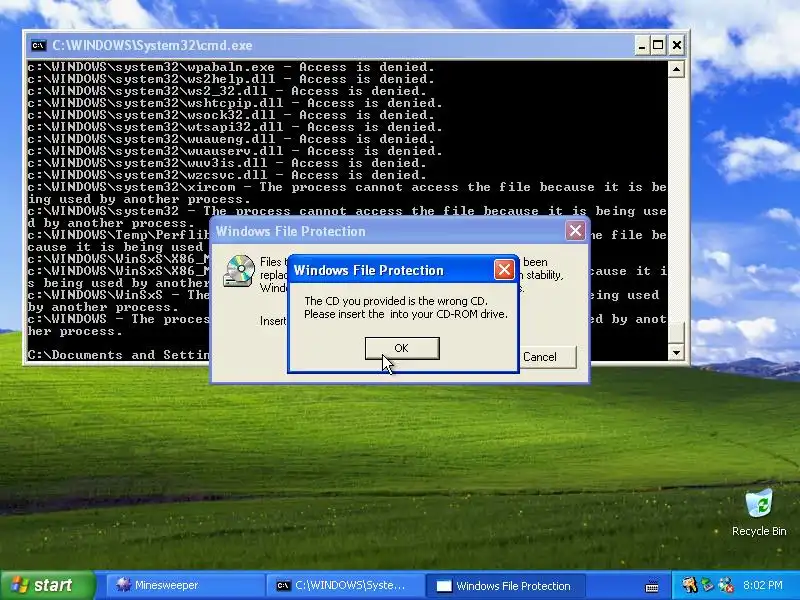Click the wuv3is.dll line in cmd
Viewport: 800px width, 600px height.
[x=227, y=163]
